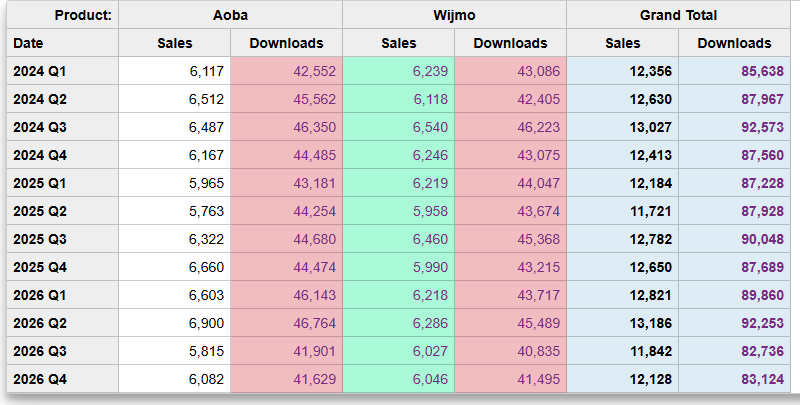The image size is (800, 405).
Task: Click Wijmo Sales cell 6,027
Action: pos(398,351)
